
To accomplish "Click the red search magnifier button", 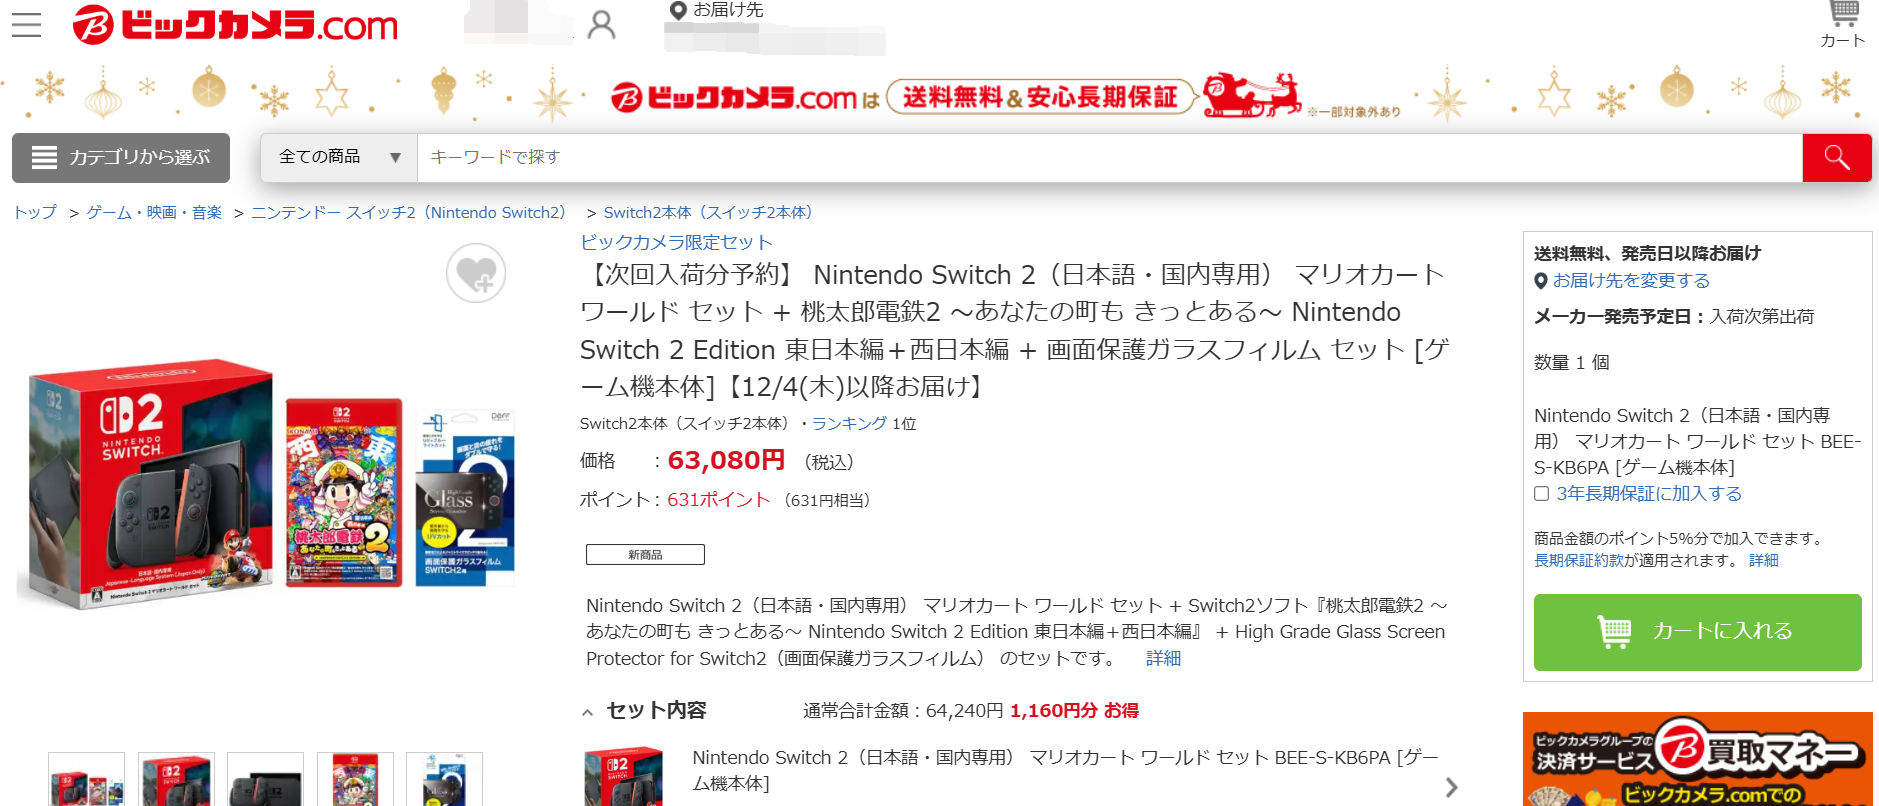I will point(1836,157).
